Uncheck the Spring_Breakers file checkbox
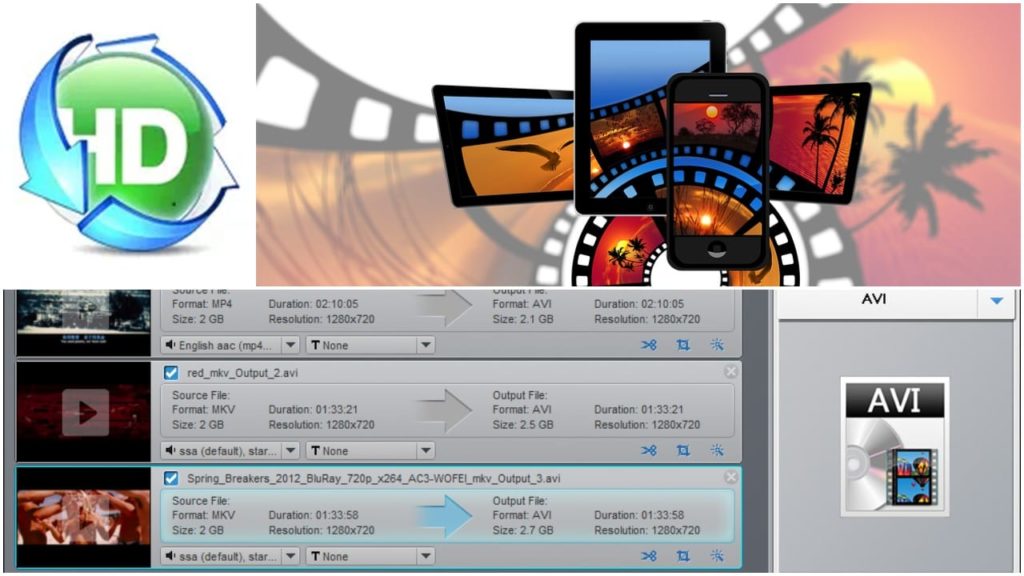 (x=171, y=479)
